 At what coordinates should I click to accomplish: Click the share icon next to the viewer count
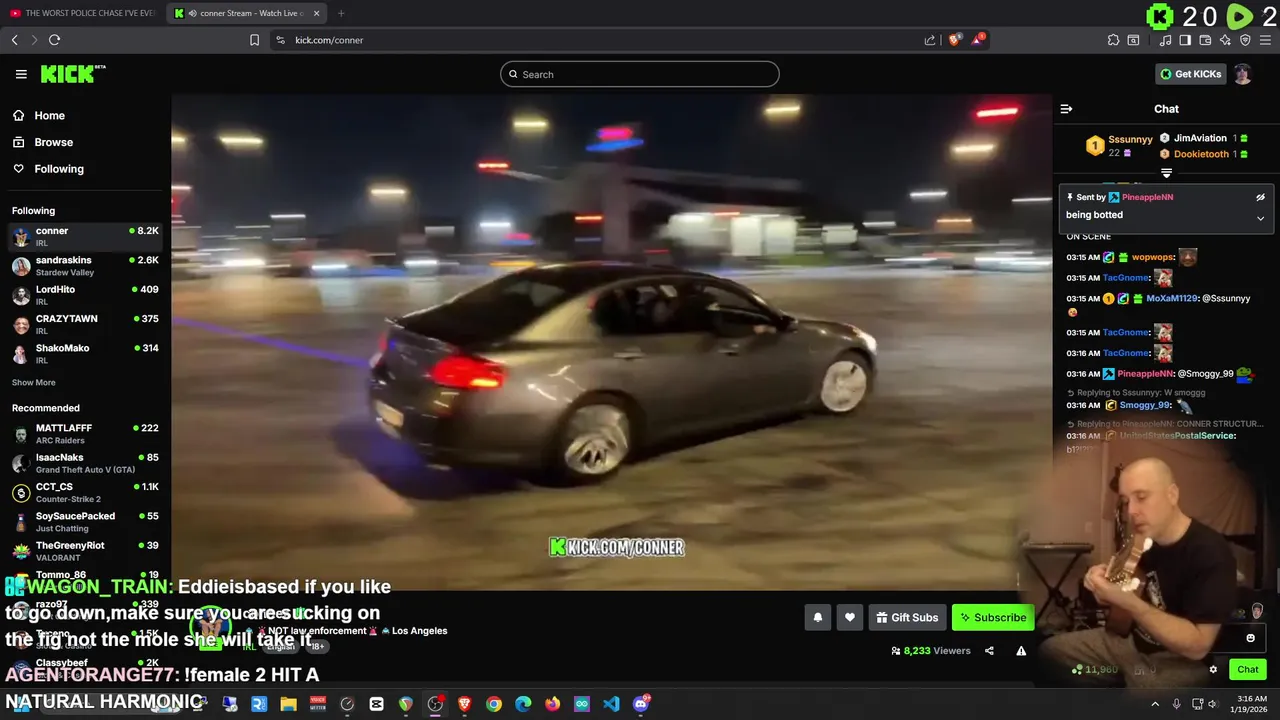click(989, 651)
